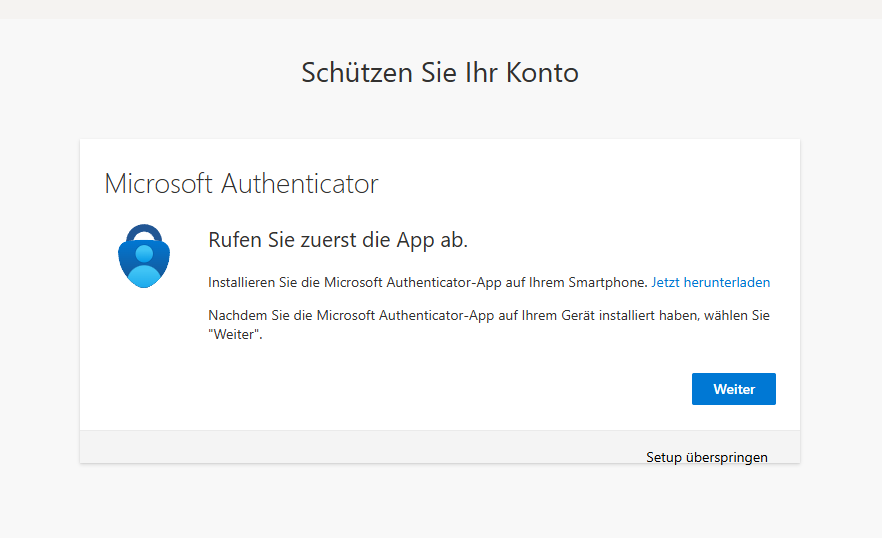The width and height of the screenshot is (882, 538).
Task: Click the Schützen Sie Ihr Konto heading
Action: click(440, 73)
